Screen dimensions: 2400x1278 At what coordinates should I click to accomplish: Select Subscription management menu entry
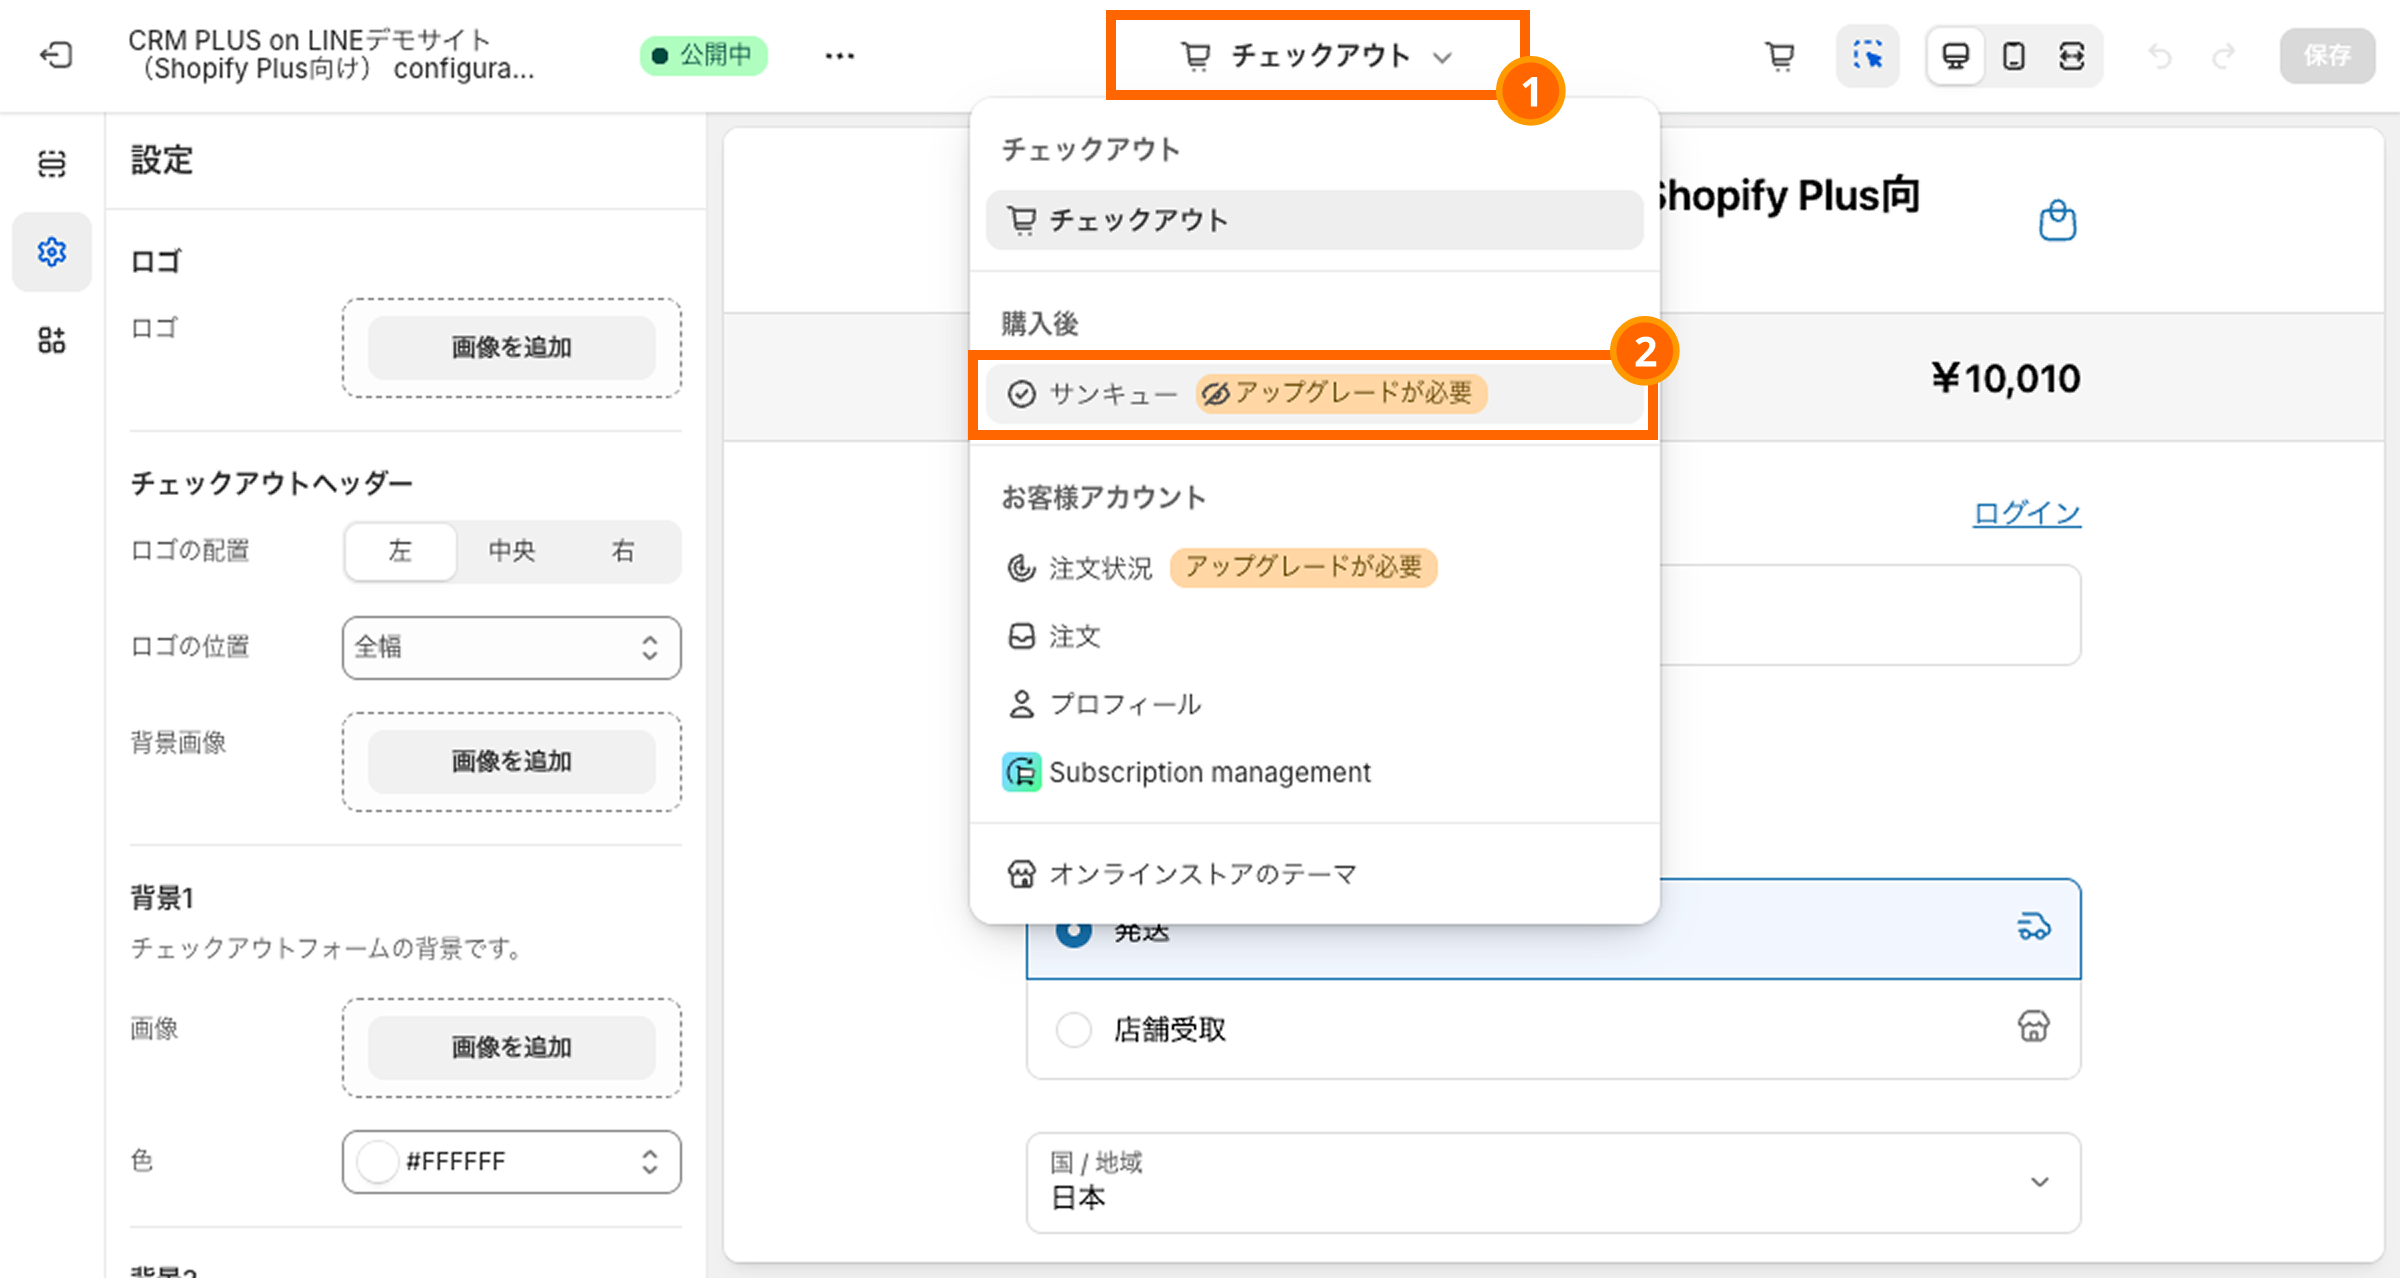point(1314,772)
